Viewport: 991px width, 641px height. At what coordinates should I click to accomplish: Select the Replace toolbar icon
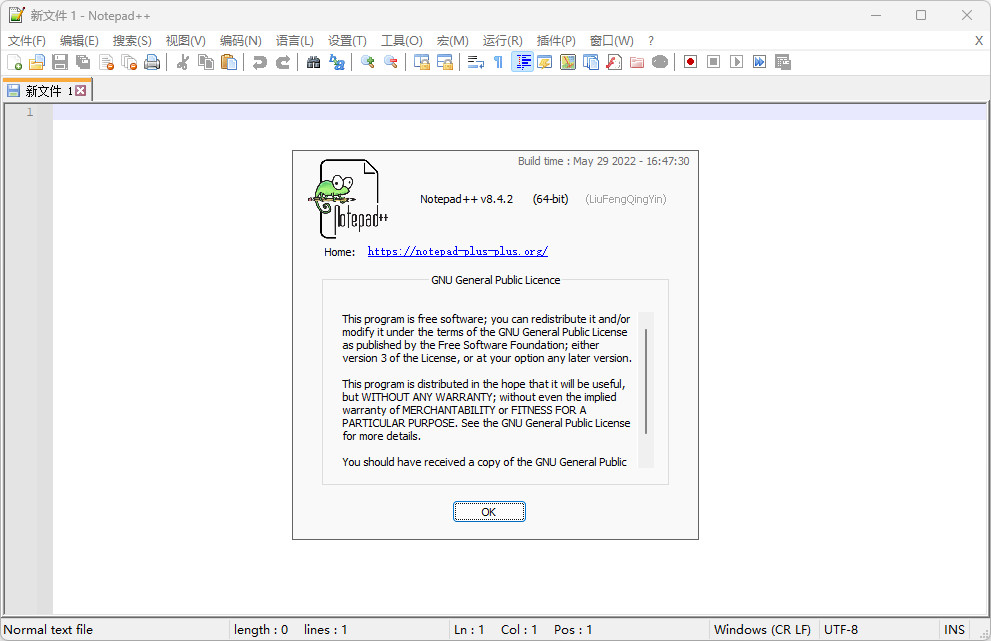pyautogui.click(x=338, y=61)
